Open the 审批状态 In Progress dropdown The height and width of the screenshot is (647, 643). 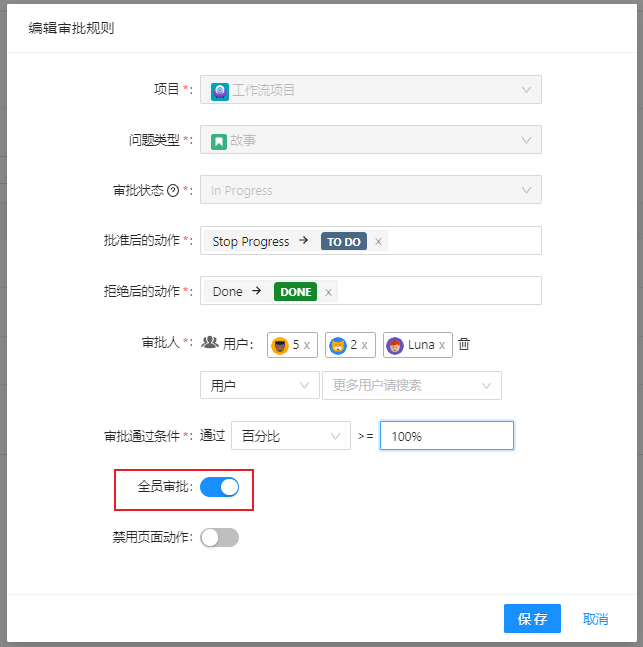coord(370,190)
